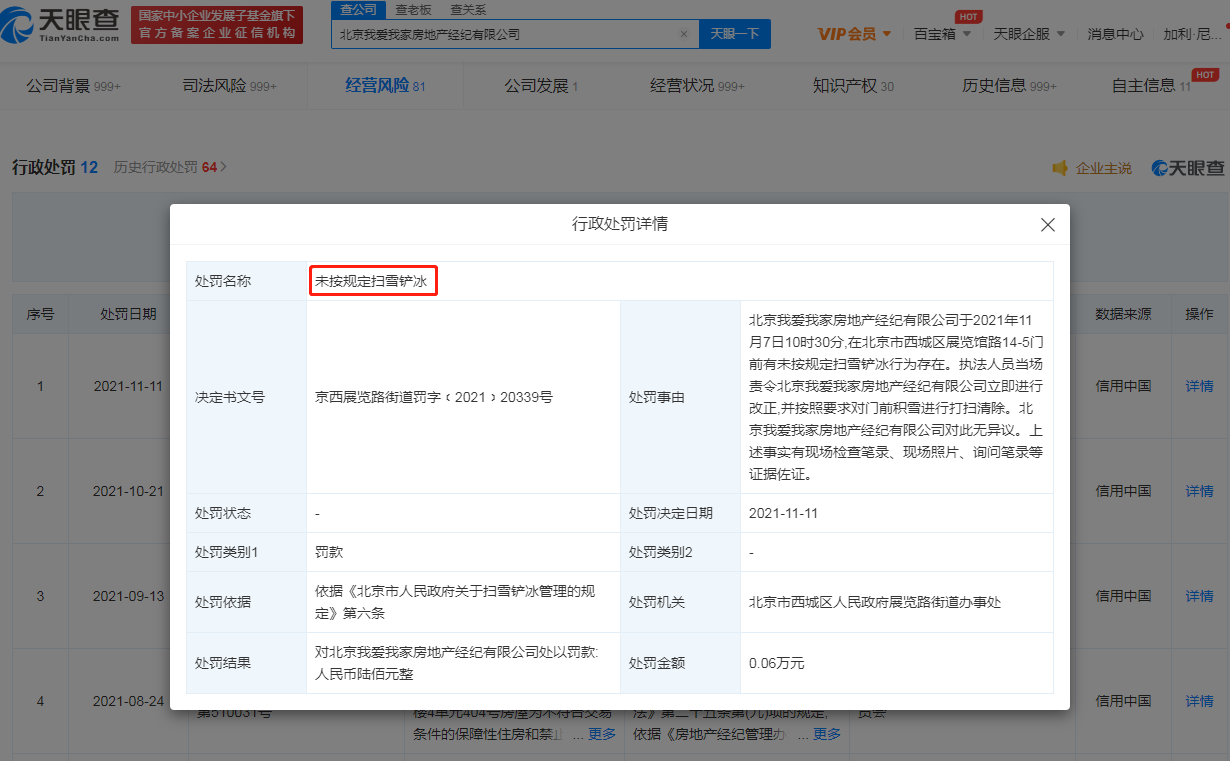Click the TianYanCha logo

[x=62, y=24]
